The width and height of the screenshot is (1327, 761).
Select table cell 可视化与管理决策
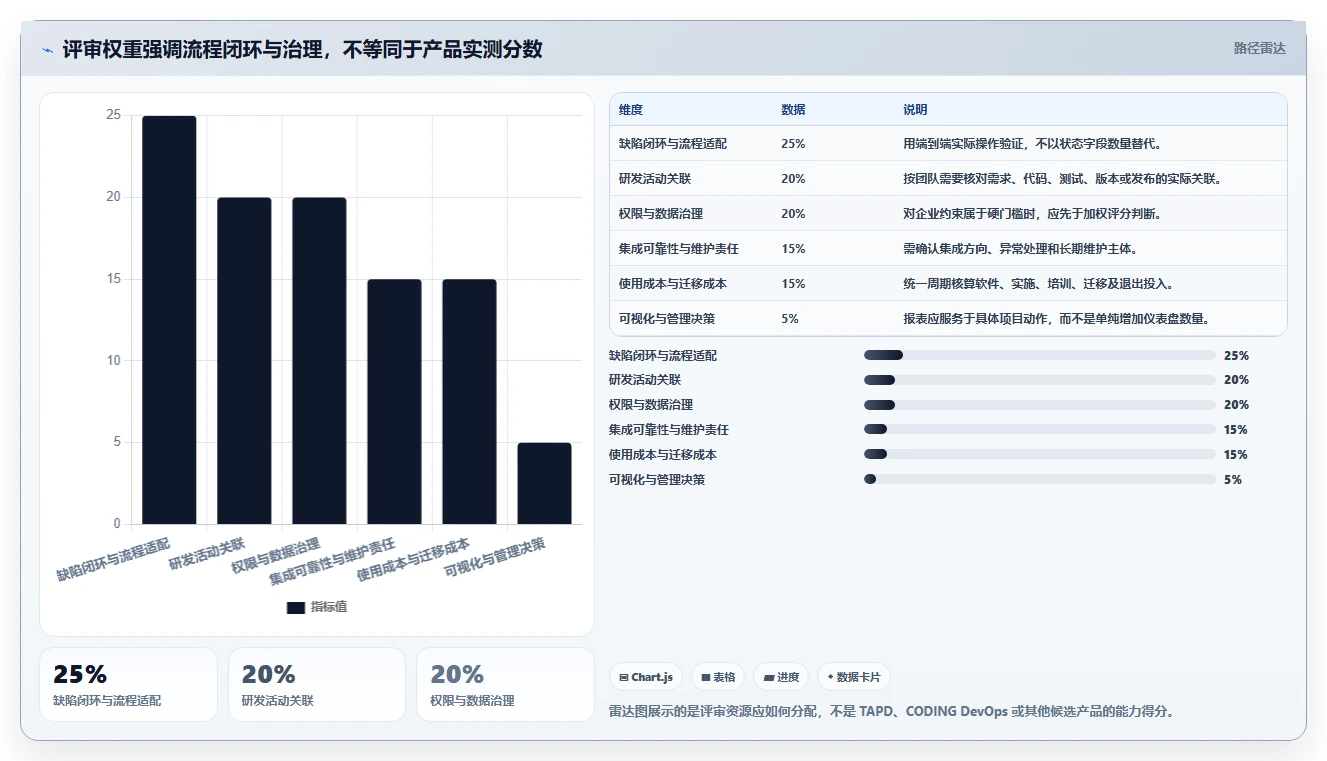tap(667, 319)
